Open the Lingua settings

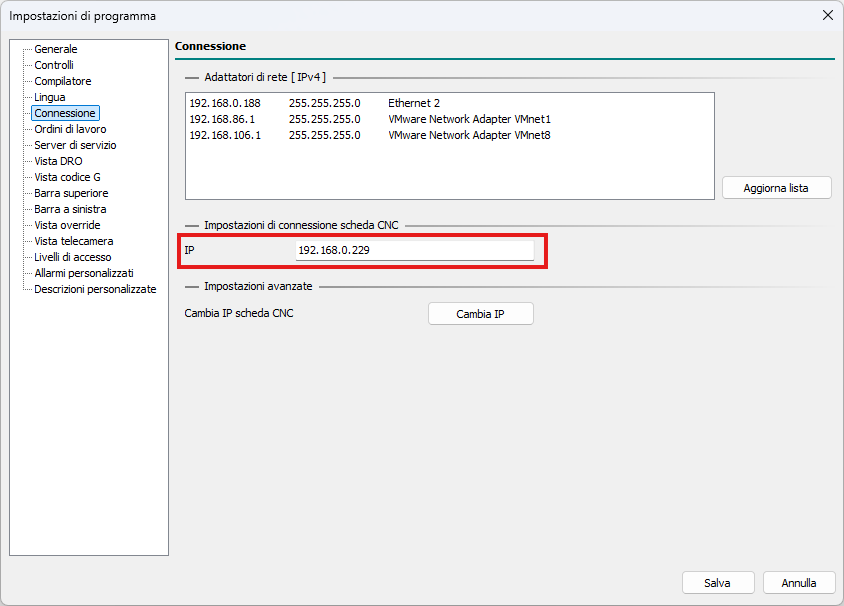49,97
